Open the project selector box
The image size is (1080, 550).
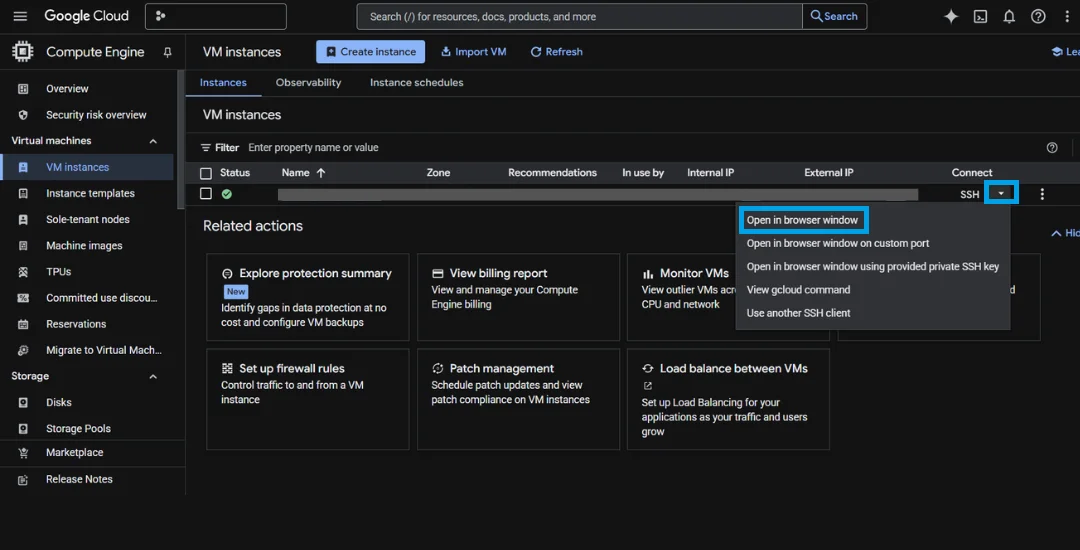tap(216, 16)
